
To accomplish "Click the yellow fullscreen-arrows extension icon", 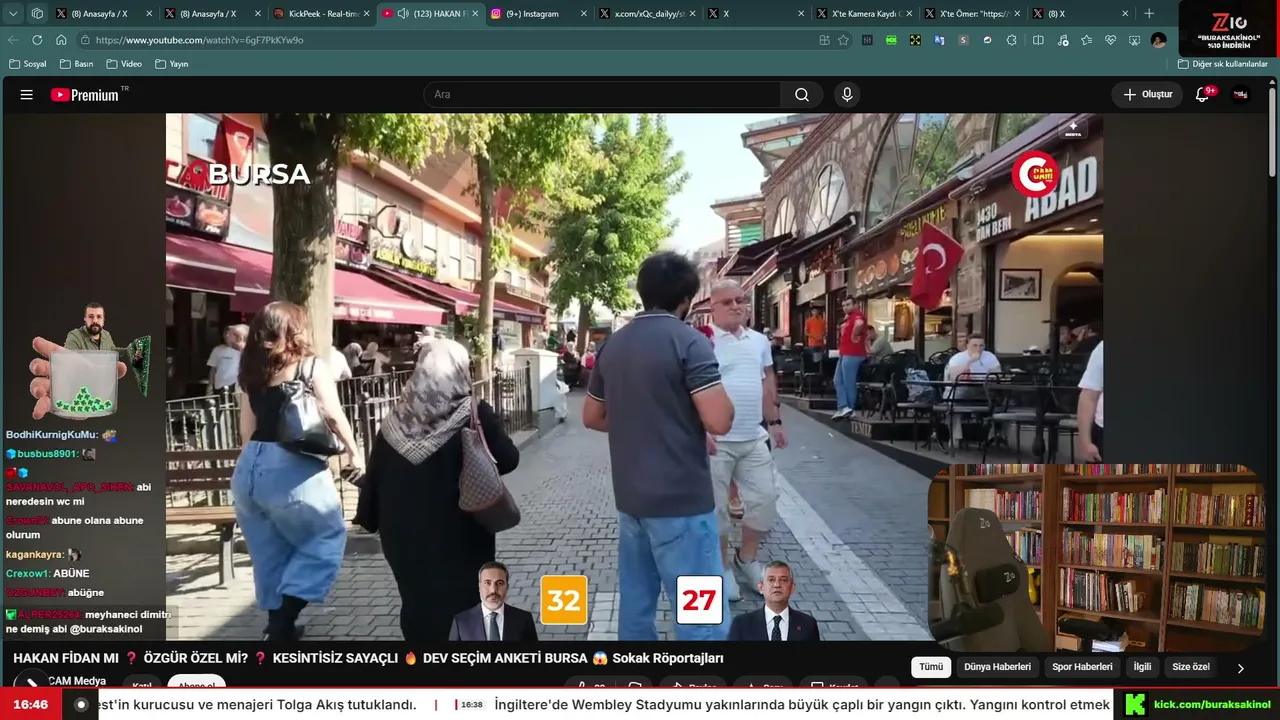I will 915,40.
